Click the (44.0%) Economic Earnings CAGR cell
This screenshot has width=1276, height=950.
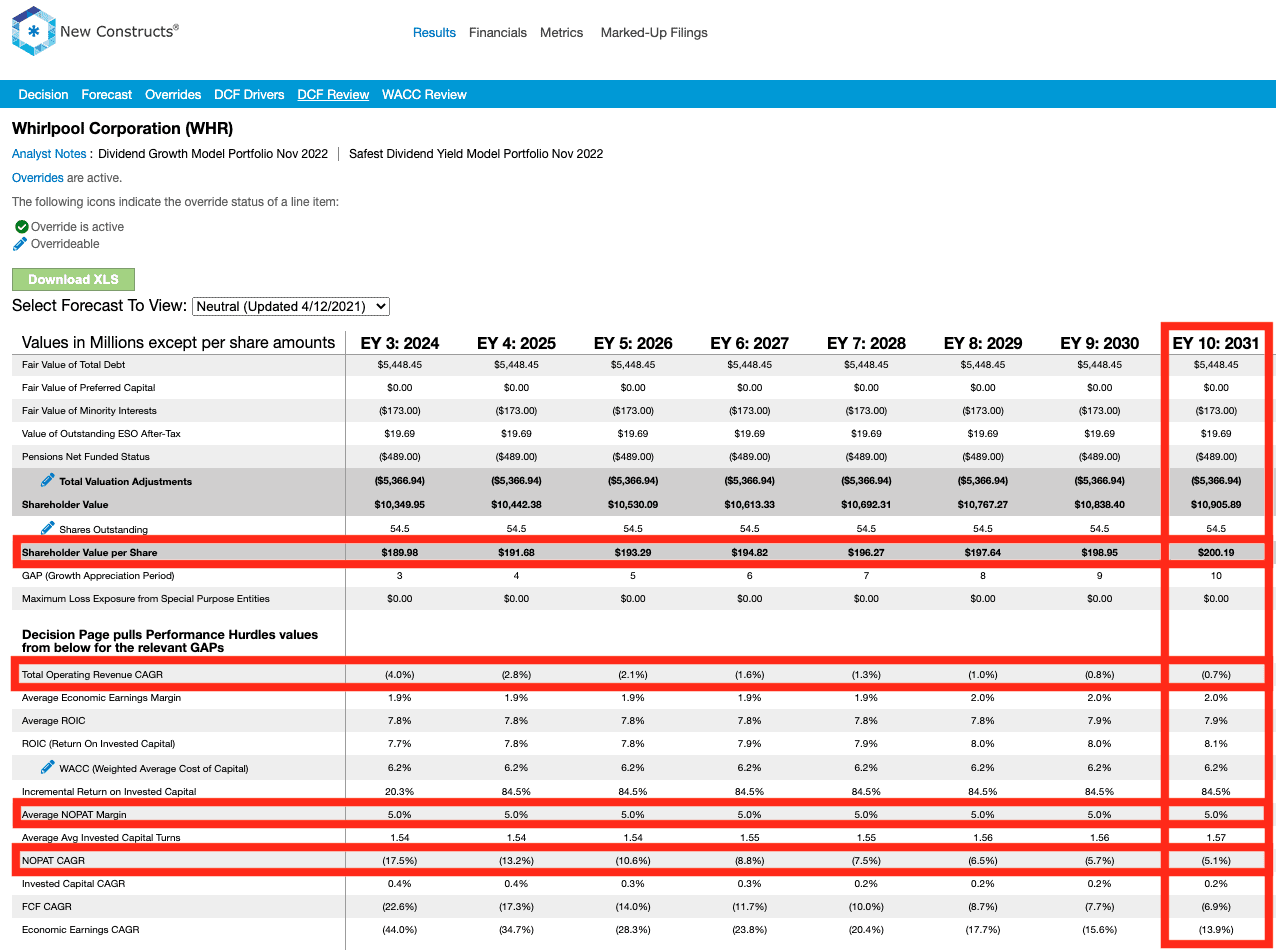[x=400, y=930]
